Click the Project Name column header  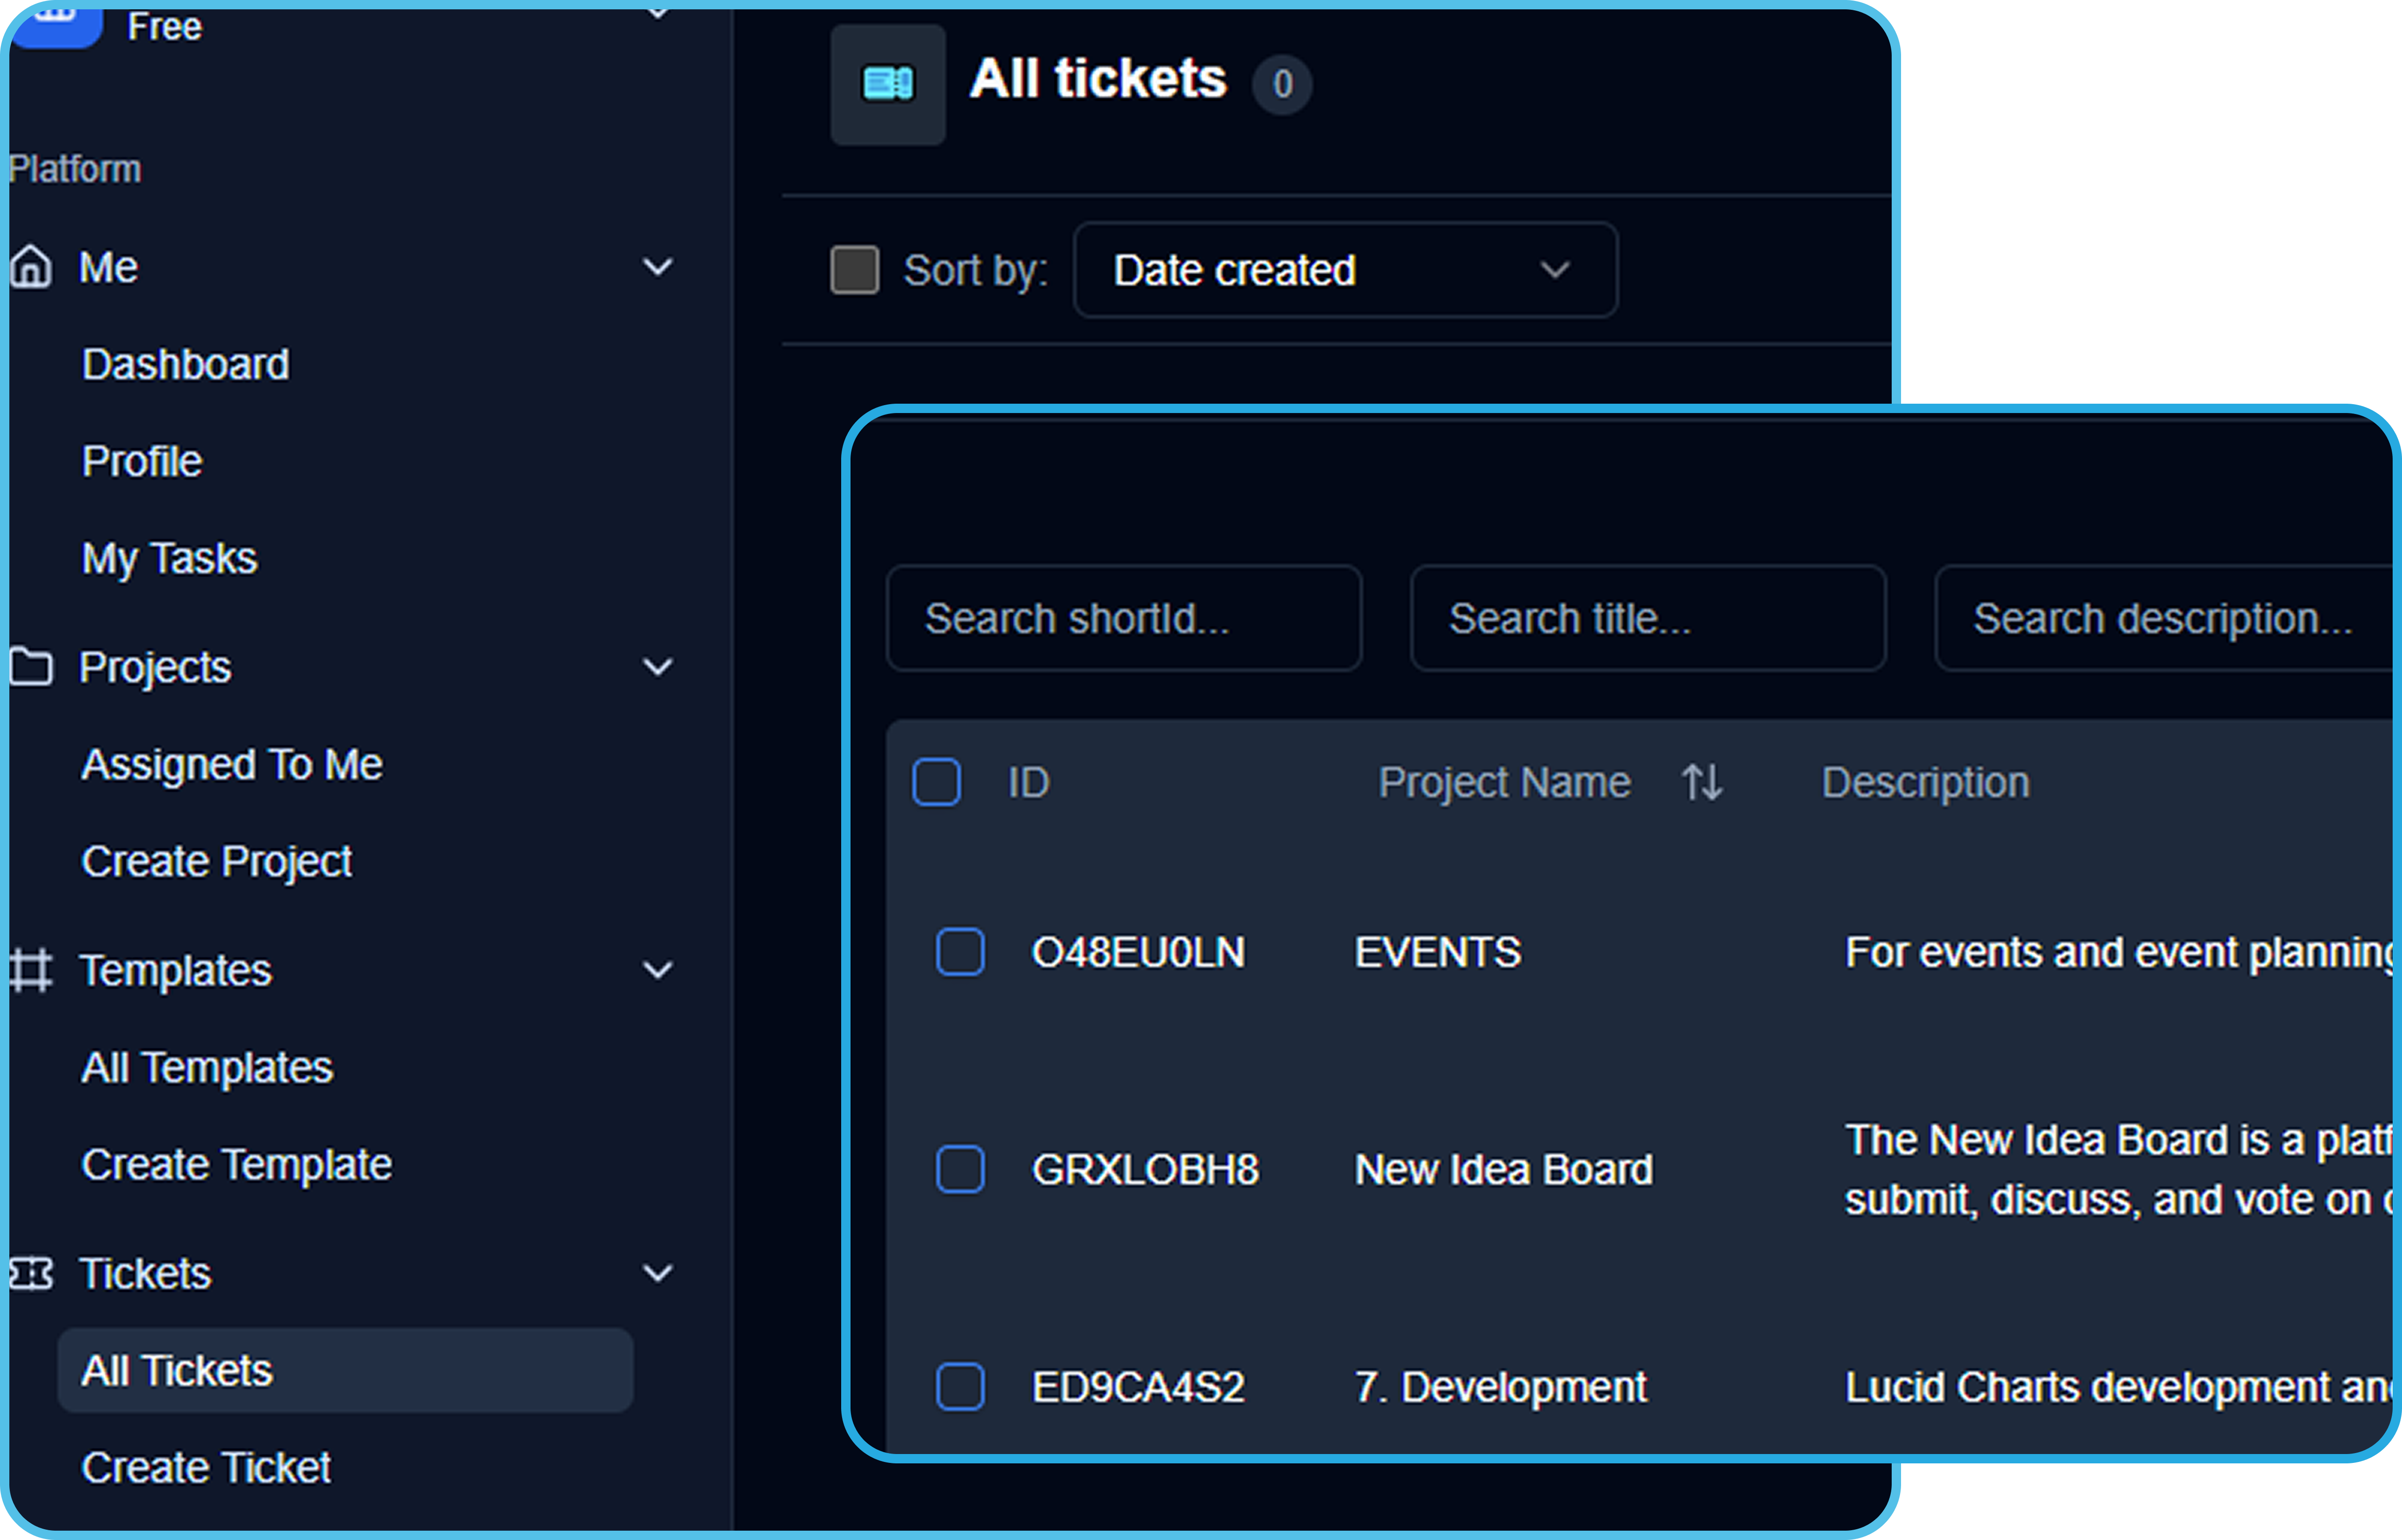(1505, 782)
